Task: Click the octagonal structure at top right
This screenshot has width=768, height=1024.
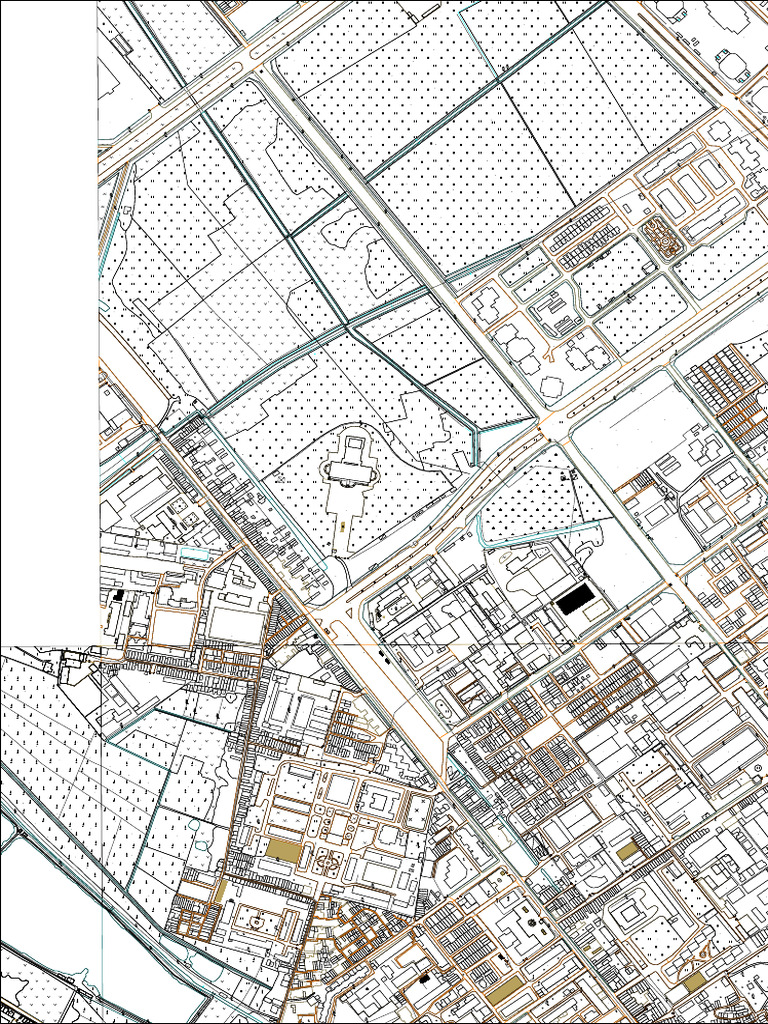Action: click(x=730, y=67)
